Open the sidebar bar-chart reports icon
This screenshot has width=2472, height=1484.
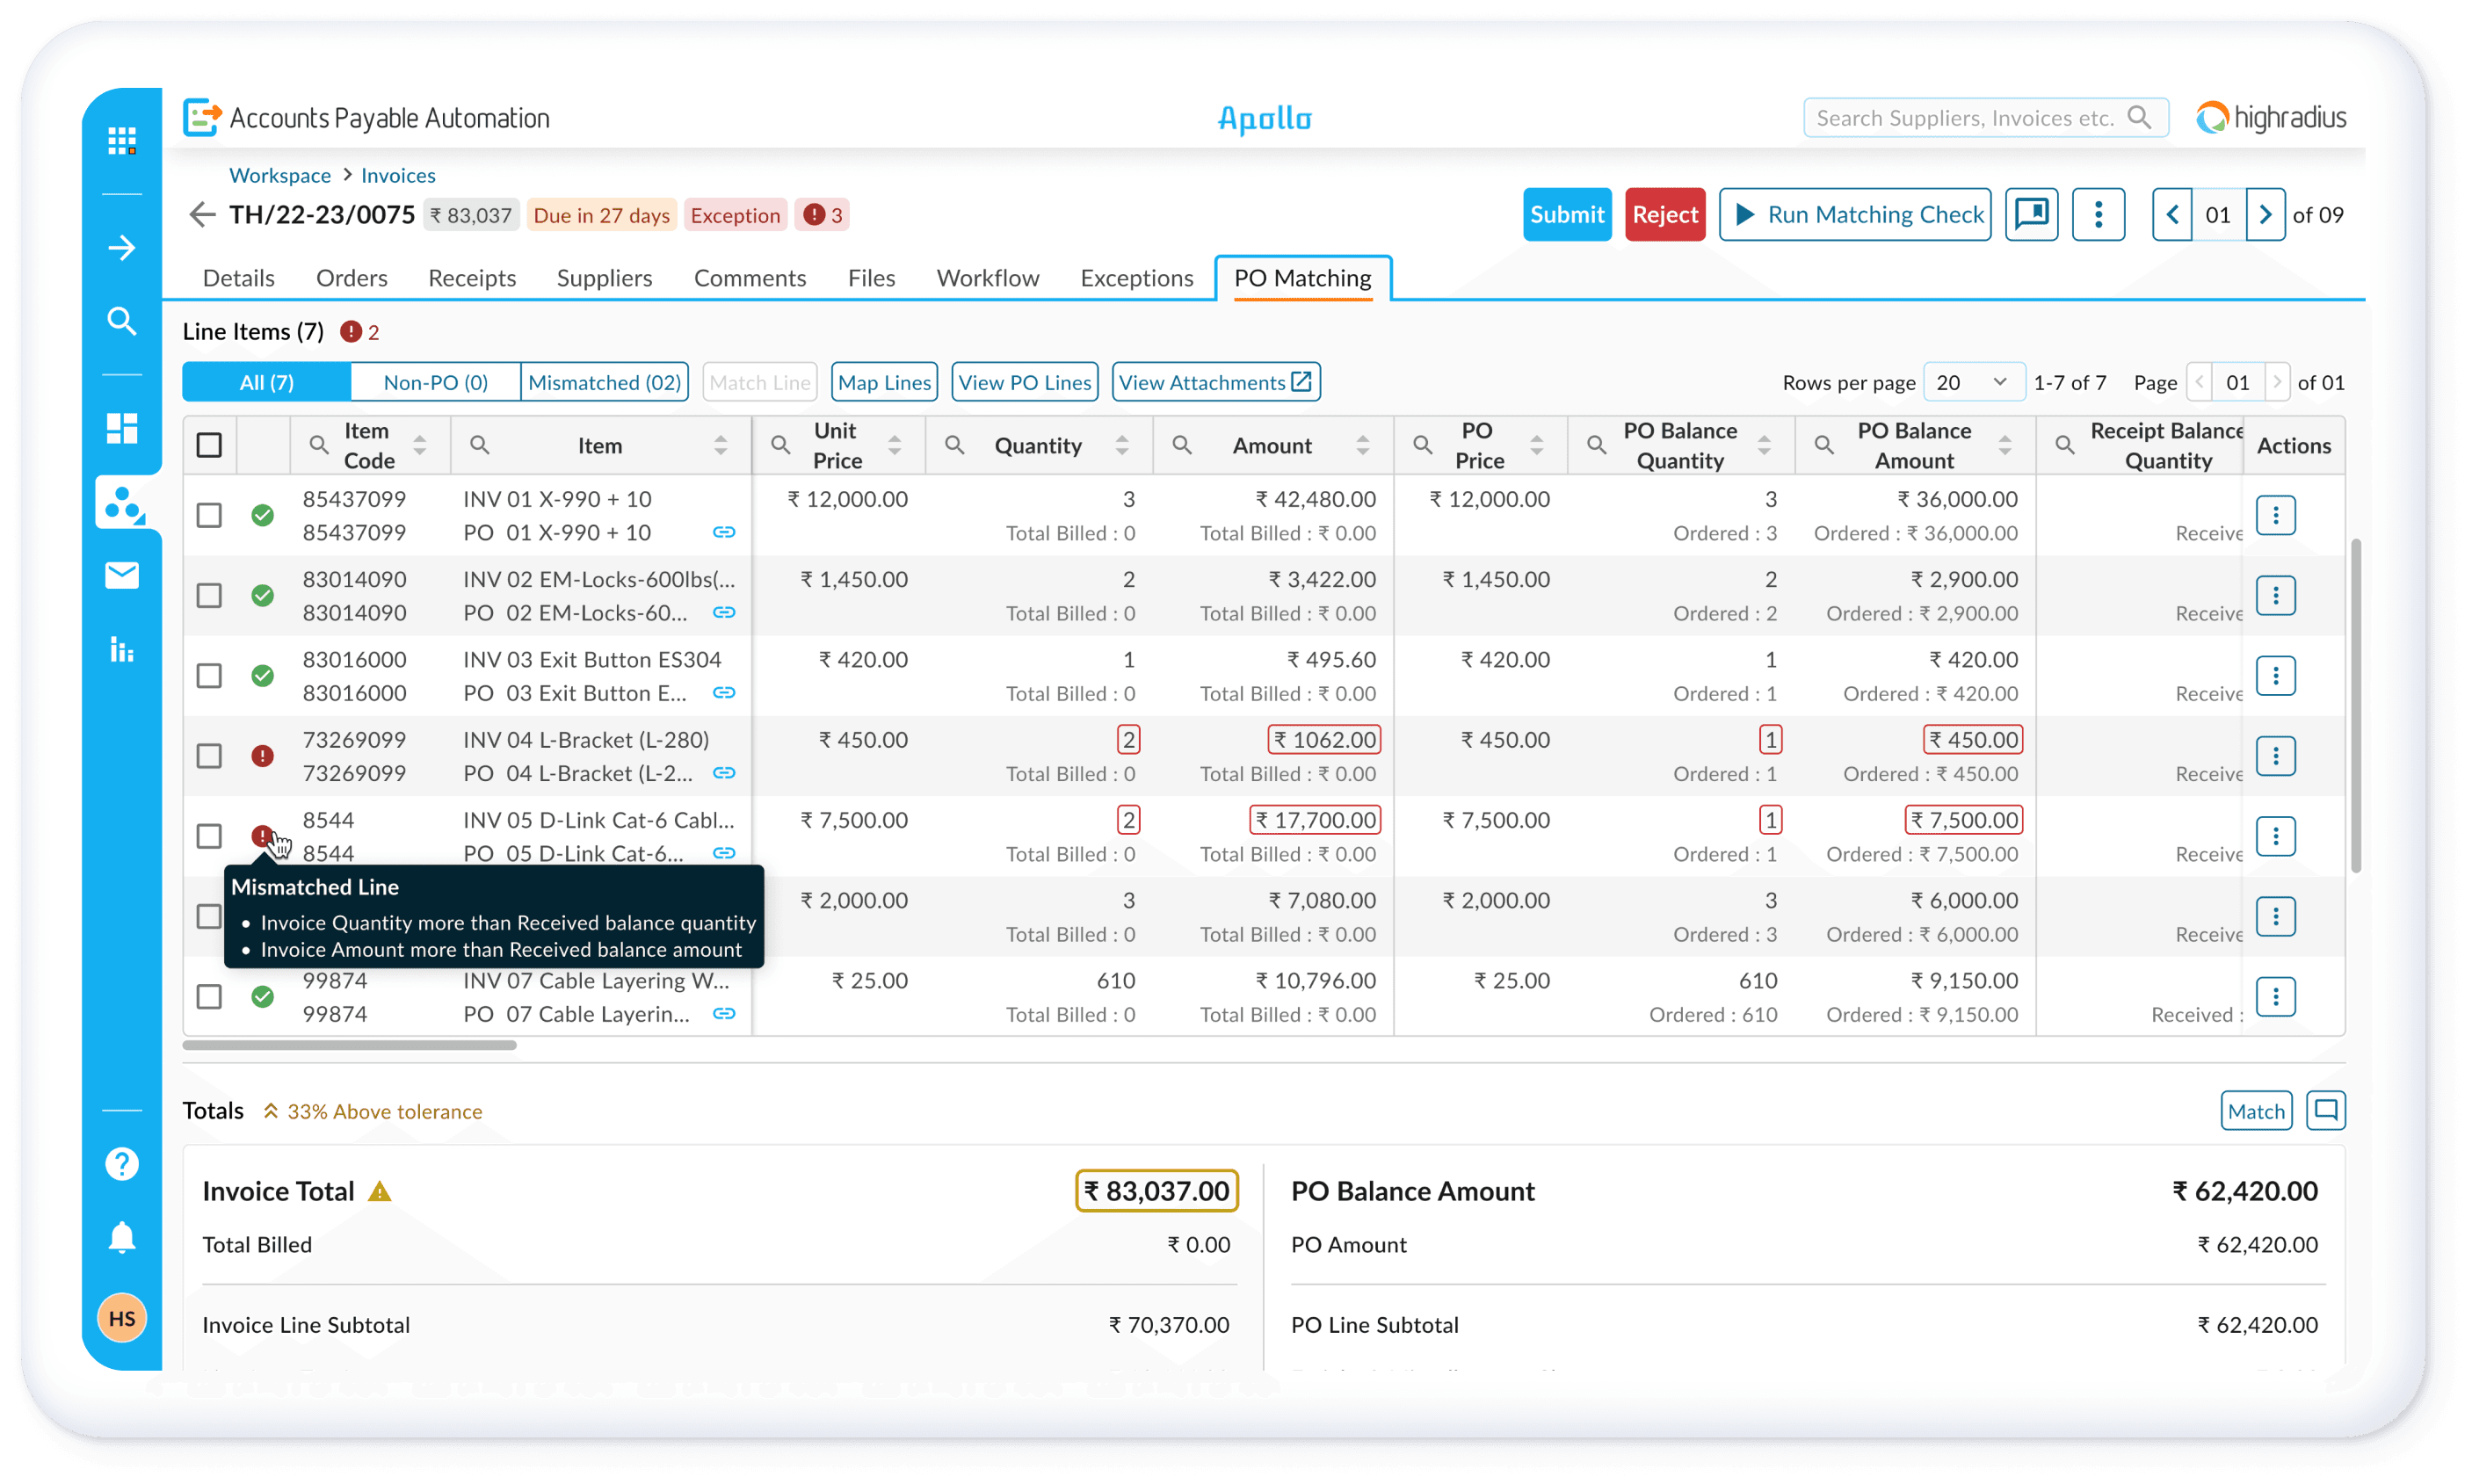(x=122, y=650)
